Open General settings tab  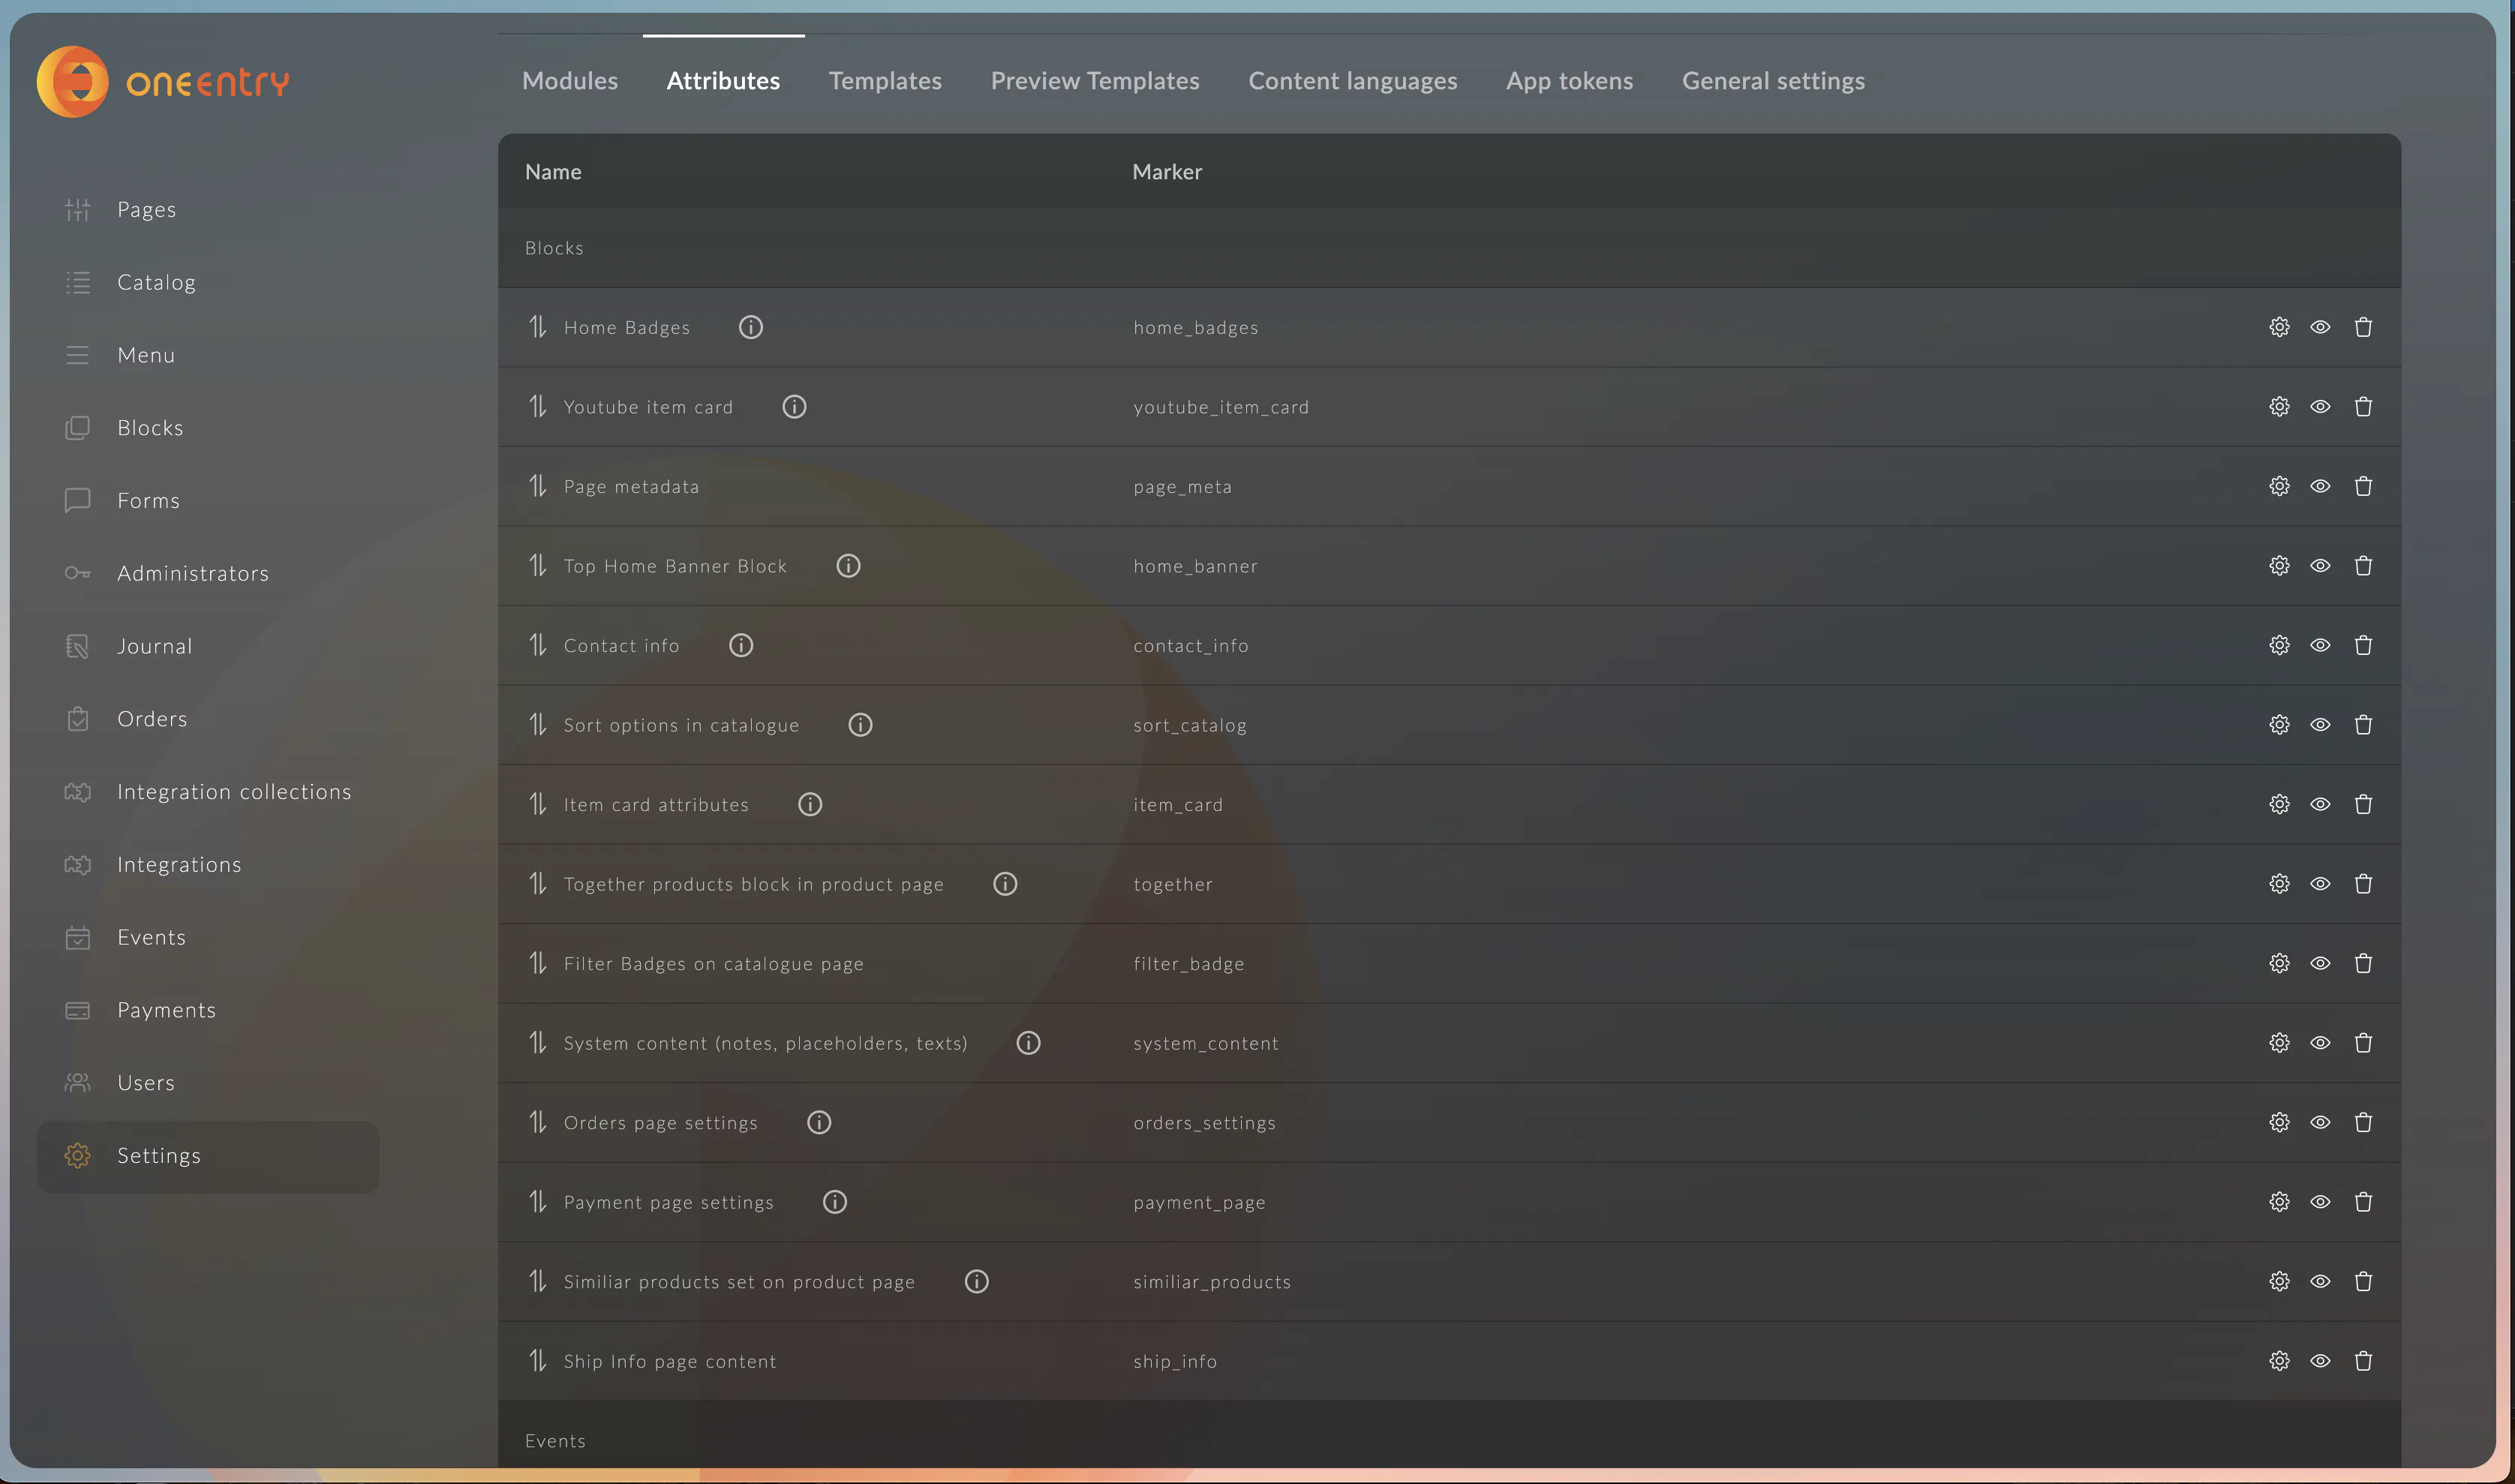click(x=1773, y=81)
